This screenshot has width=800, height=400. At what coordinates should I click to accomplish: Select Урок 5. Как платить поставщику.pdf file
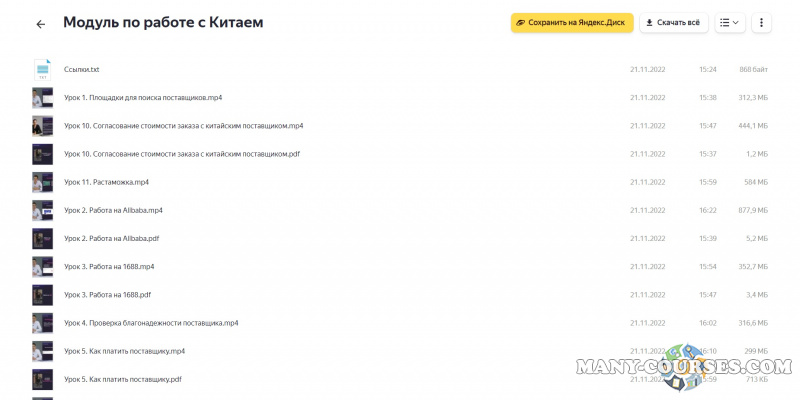tap(123, 380)
